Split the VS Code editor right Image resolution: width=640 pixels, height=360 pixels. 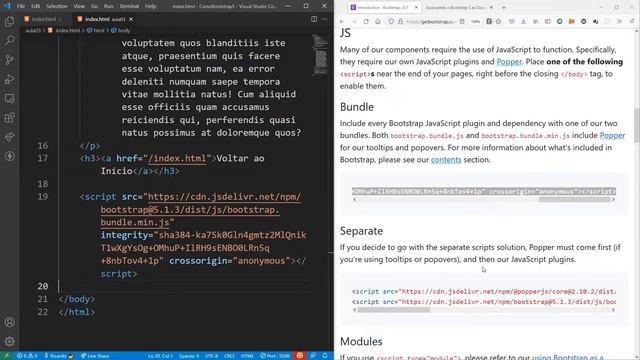pos(314,19)
